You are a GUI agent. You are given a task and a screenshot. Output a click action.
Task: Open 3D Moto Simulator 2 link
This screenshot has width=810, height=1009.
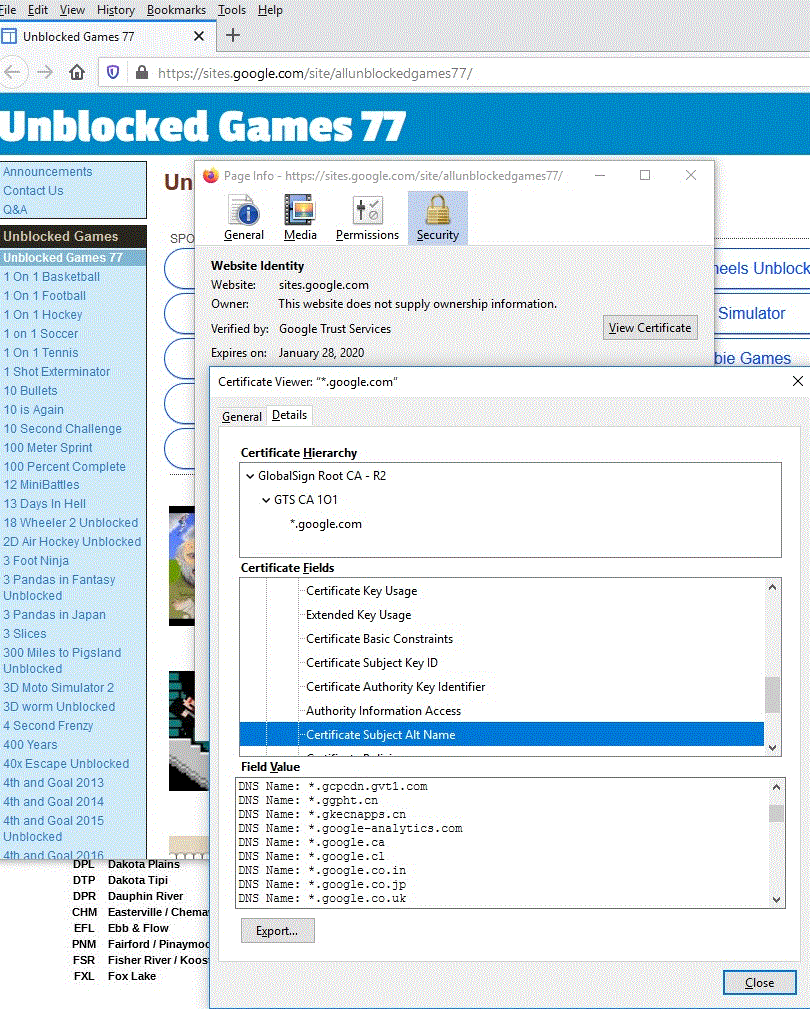coord(59,687)
